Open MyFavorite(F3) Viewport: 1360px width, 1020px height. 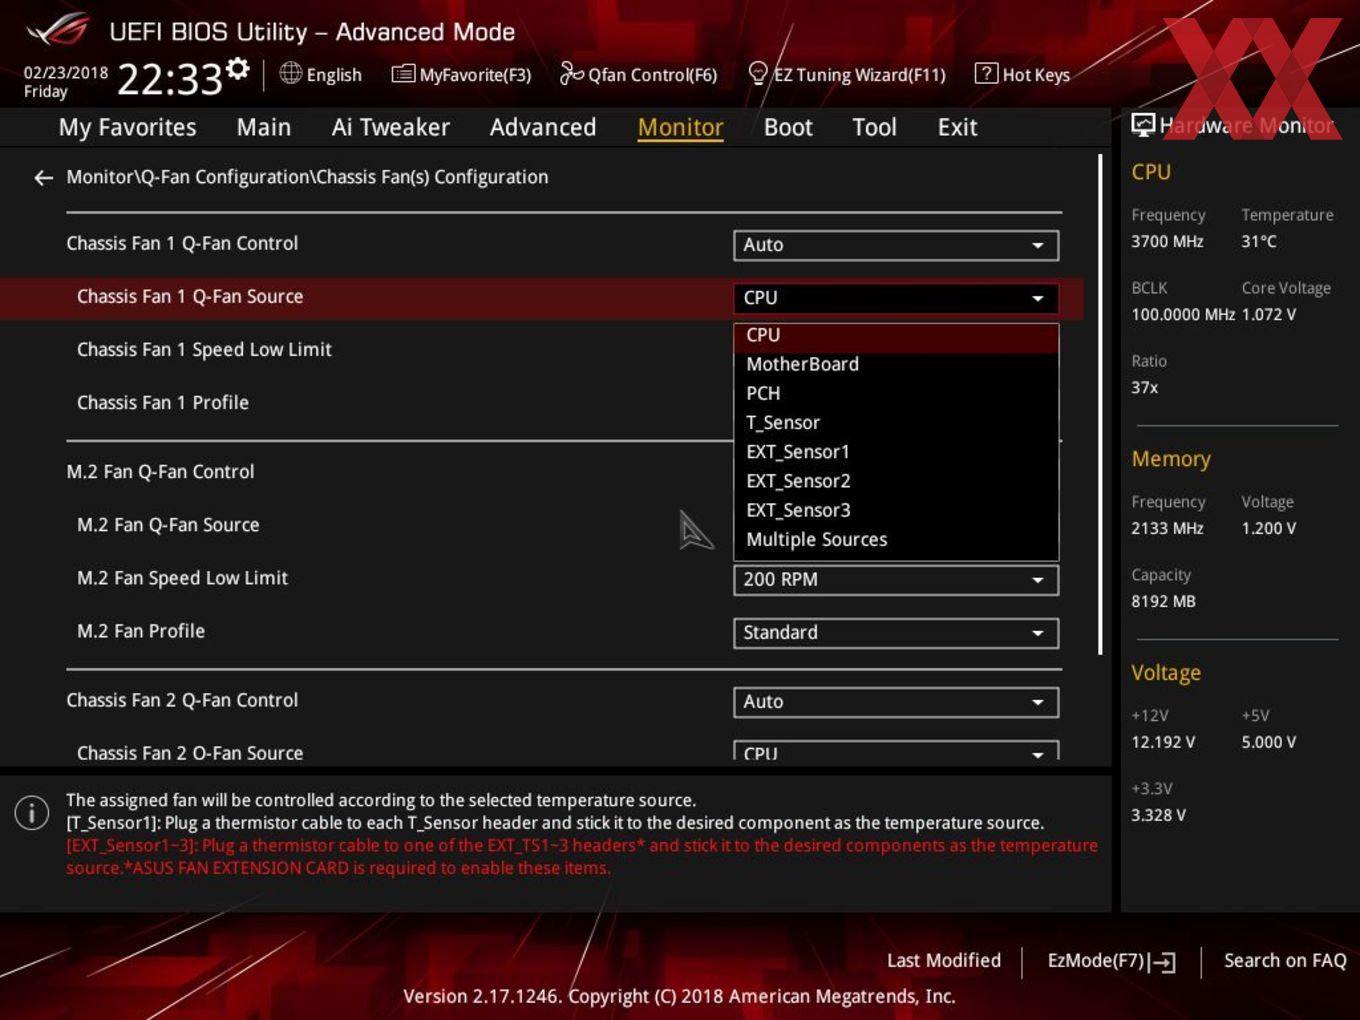[461, 74]
